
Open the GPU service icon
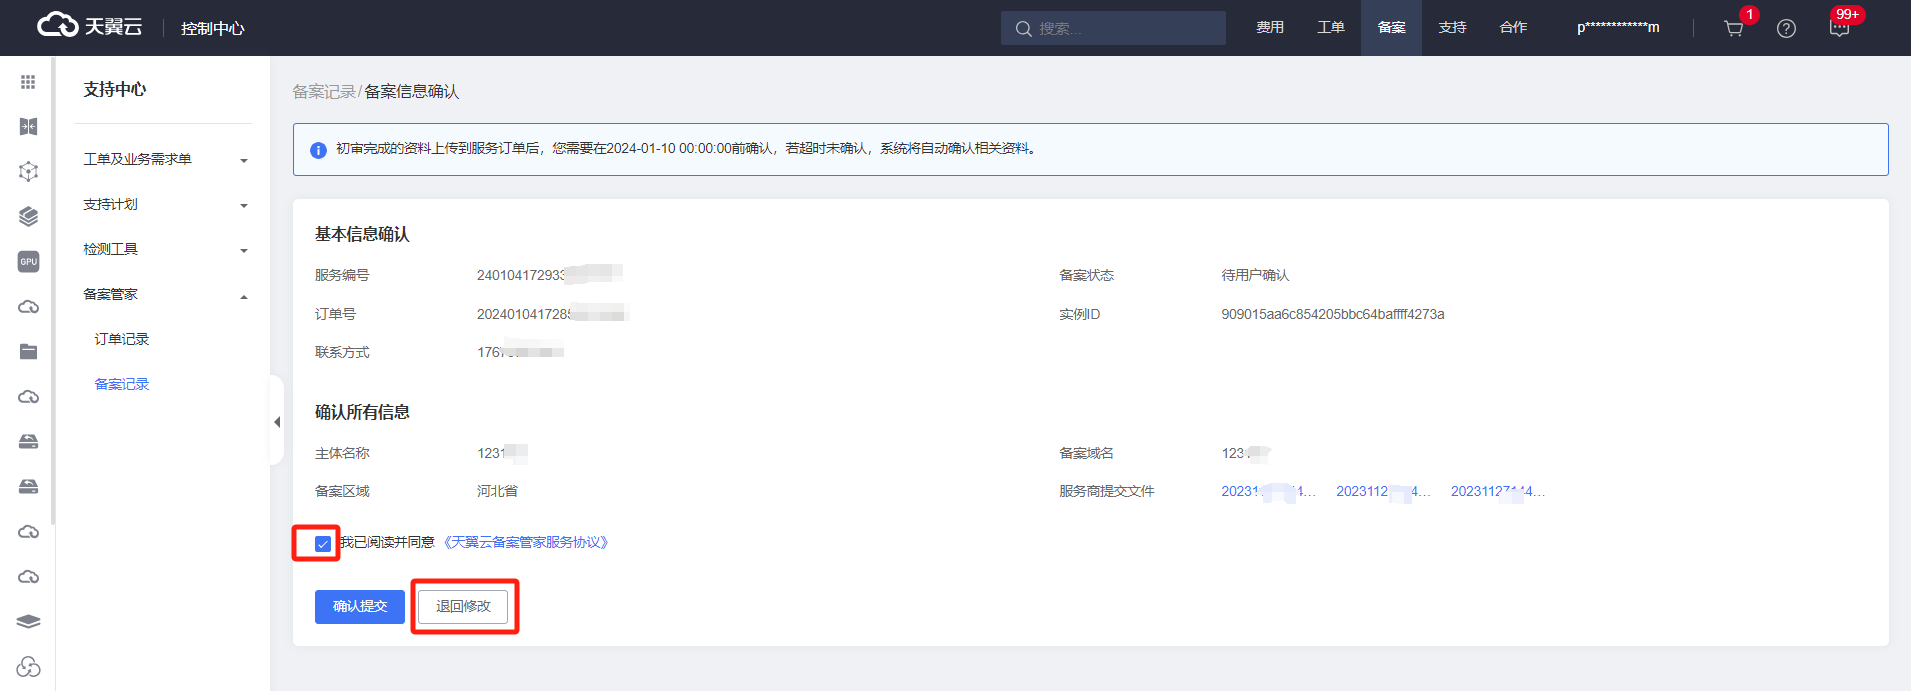28,261
